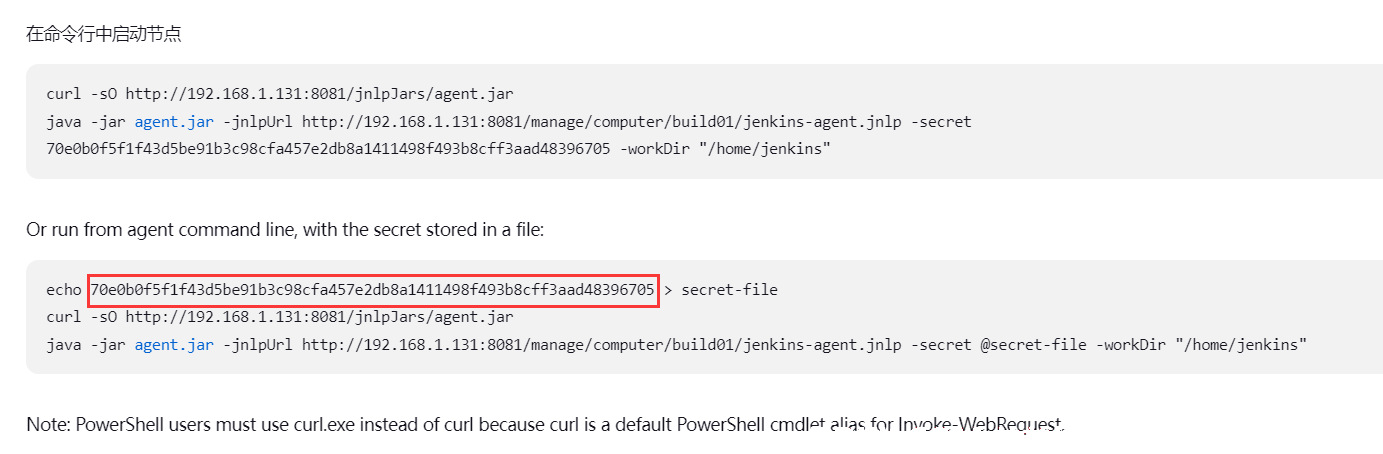The height and width of the screenshot is (454, 1383).
Task: Click 'Or run from agent command line' sentence
Action: pos(285,230)
